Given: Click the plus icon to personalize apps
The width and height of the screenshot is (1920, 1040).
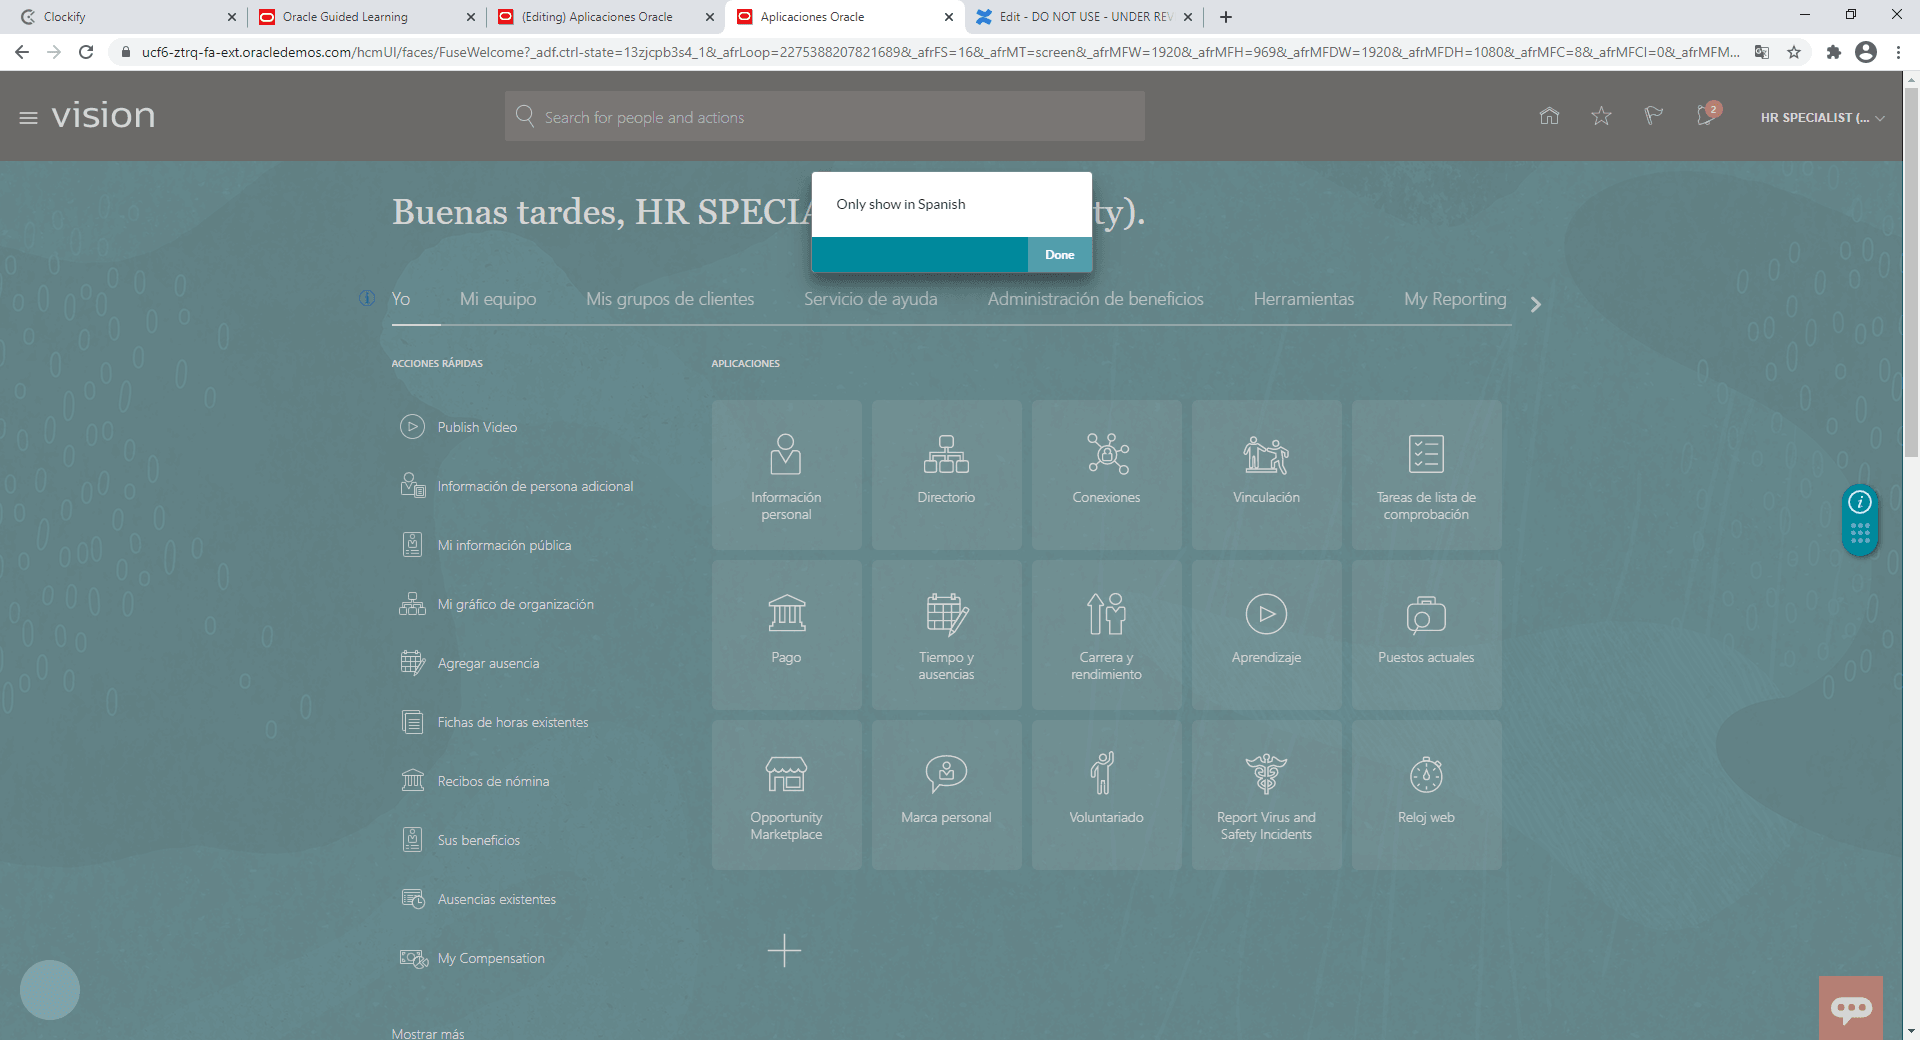Looking at the screenshot, I should [x=785, y=950].
